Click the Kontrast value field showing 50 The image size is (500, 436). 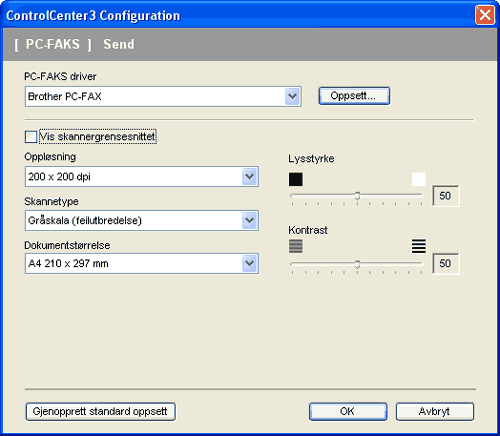(x=446, y=263)
